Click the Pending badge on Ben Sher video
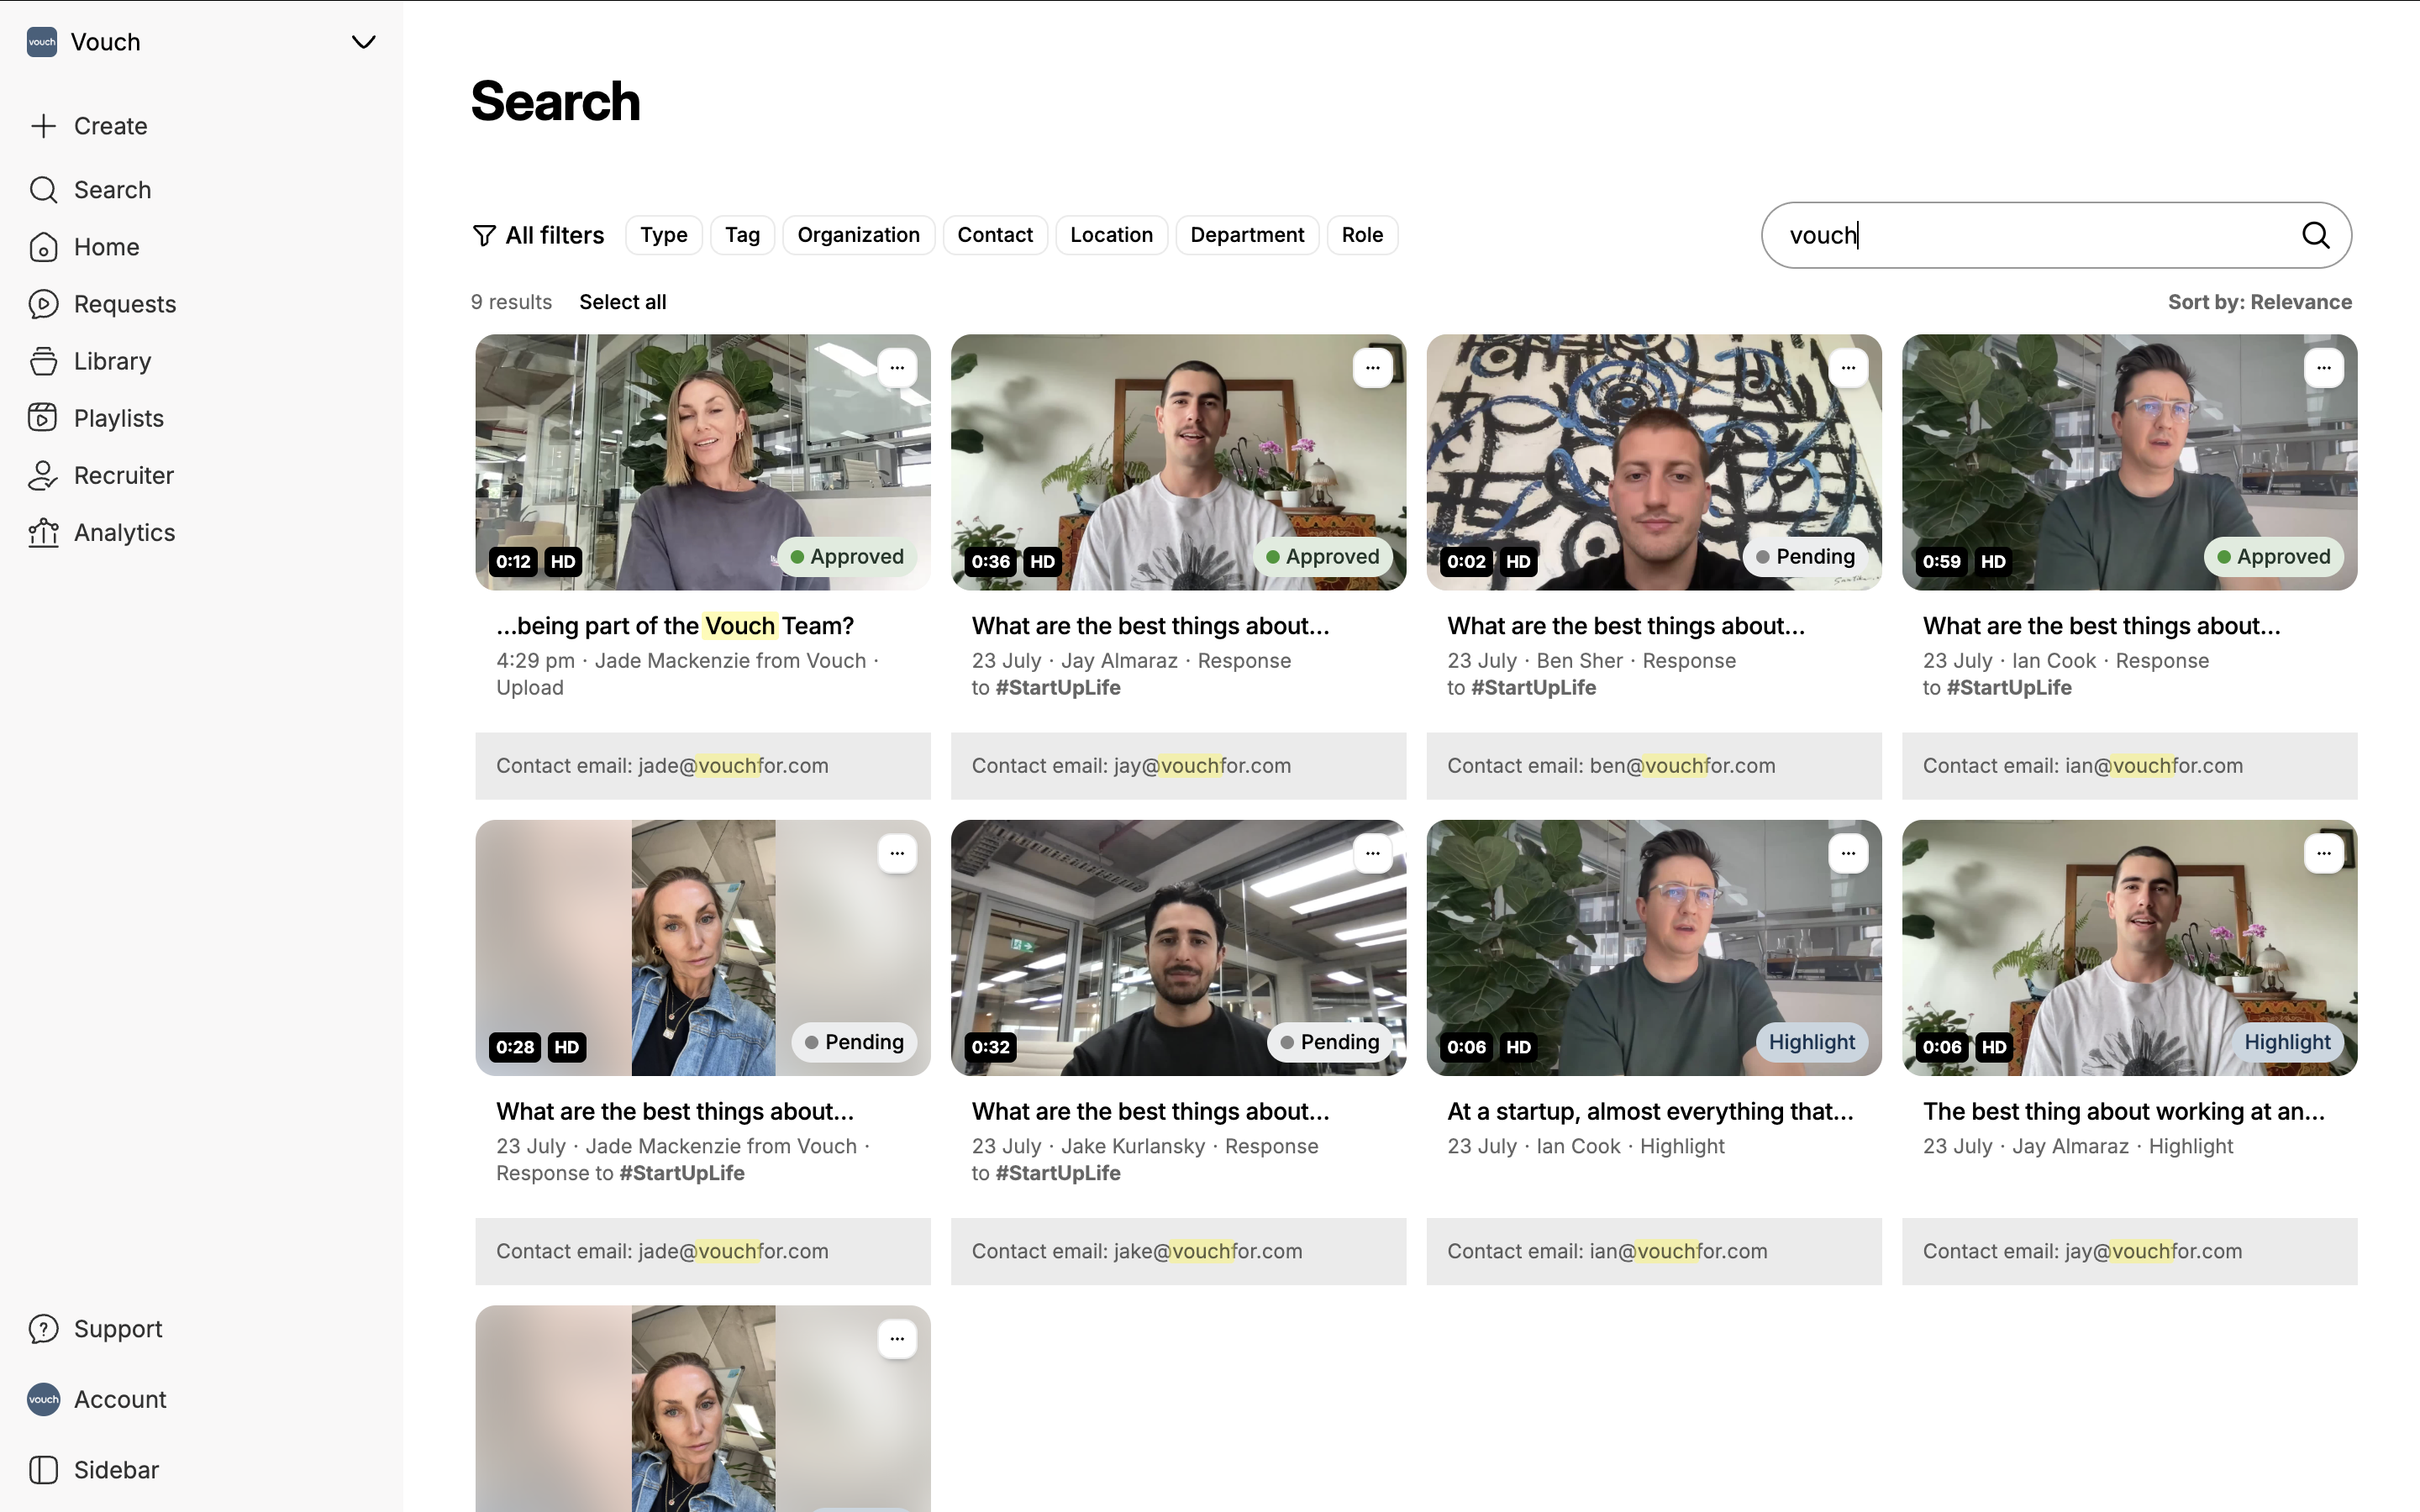 pyautogui.click(x=1805, y=557)
